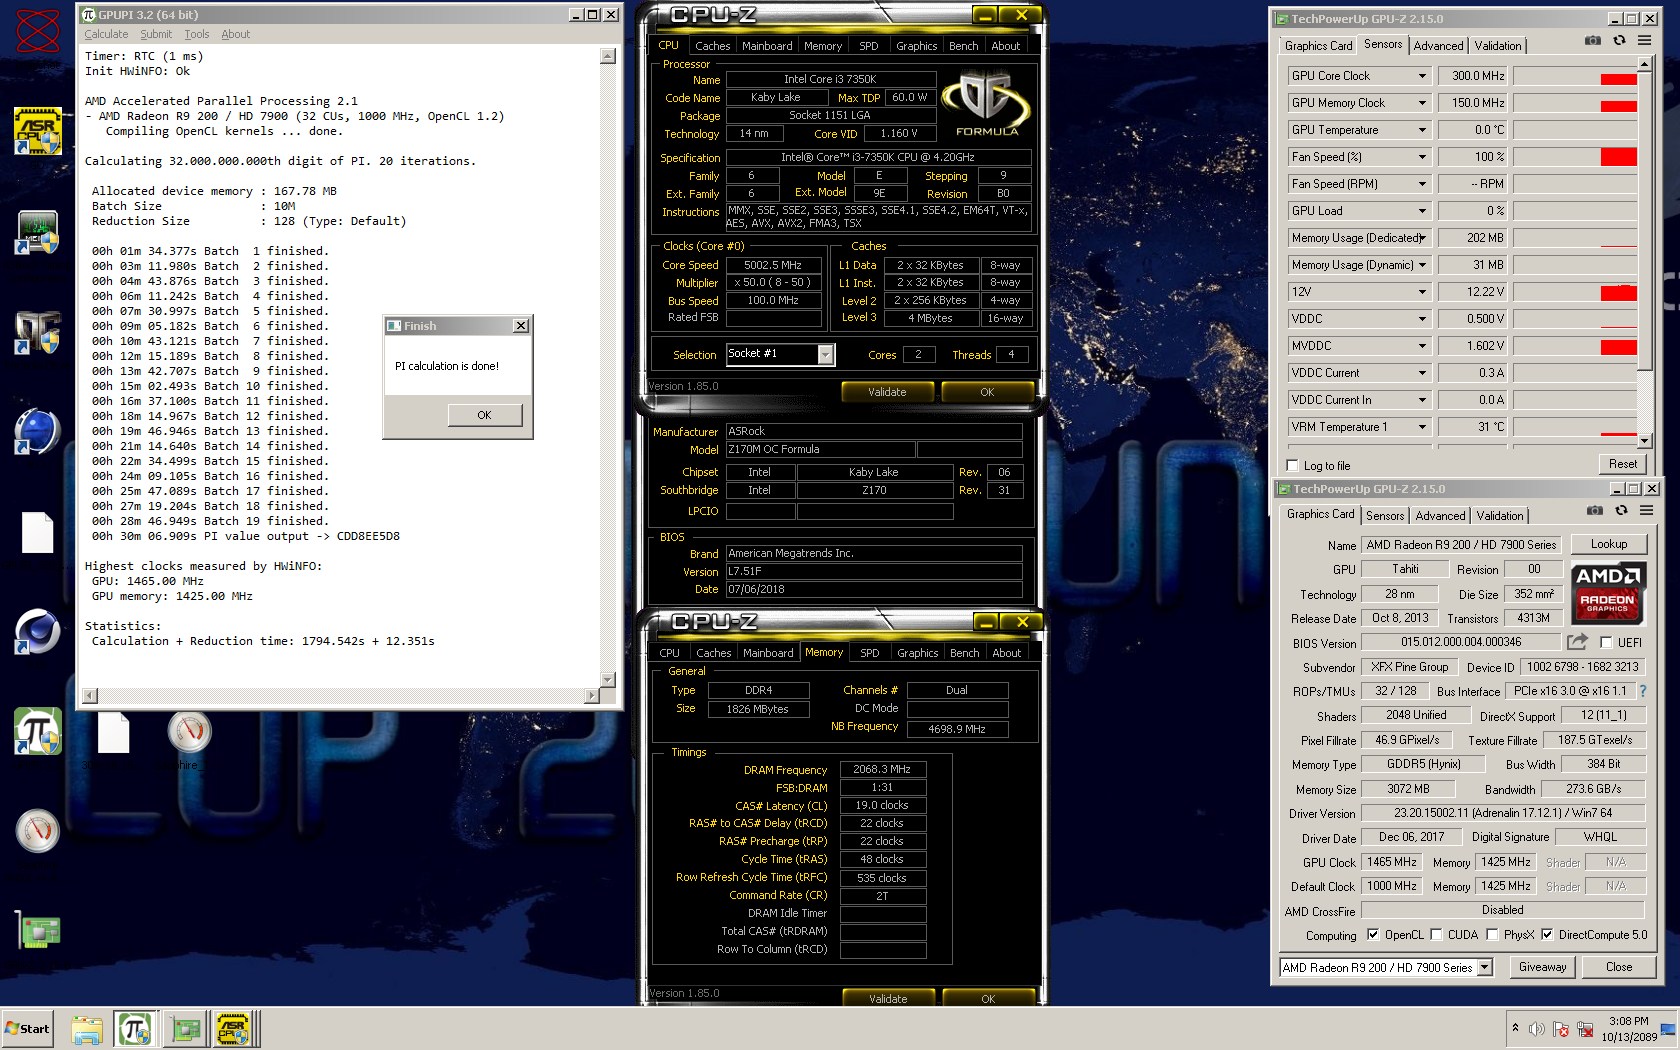The image size is (1680, 1050).
Task: Open the Tools menu in GPUPI
Action: (197, 34)
